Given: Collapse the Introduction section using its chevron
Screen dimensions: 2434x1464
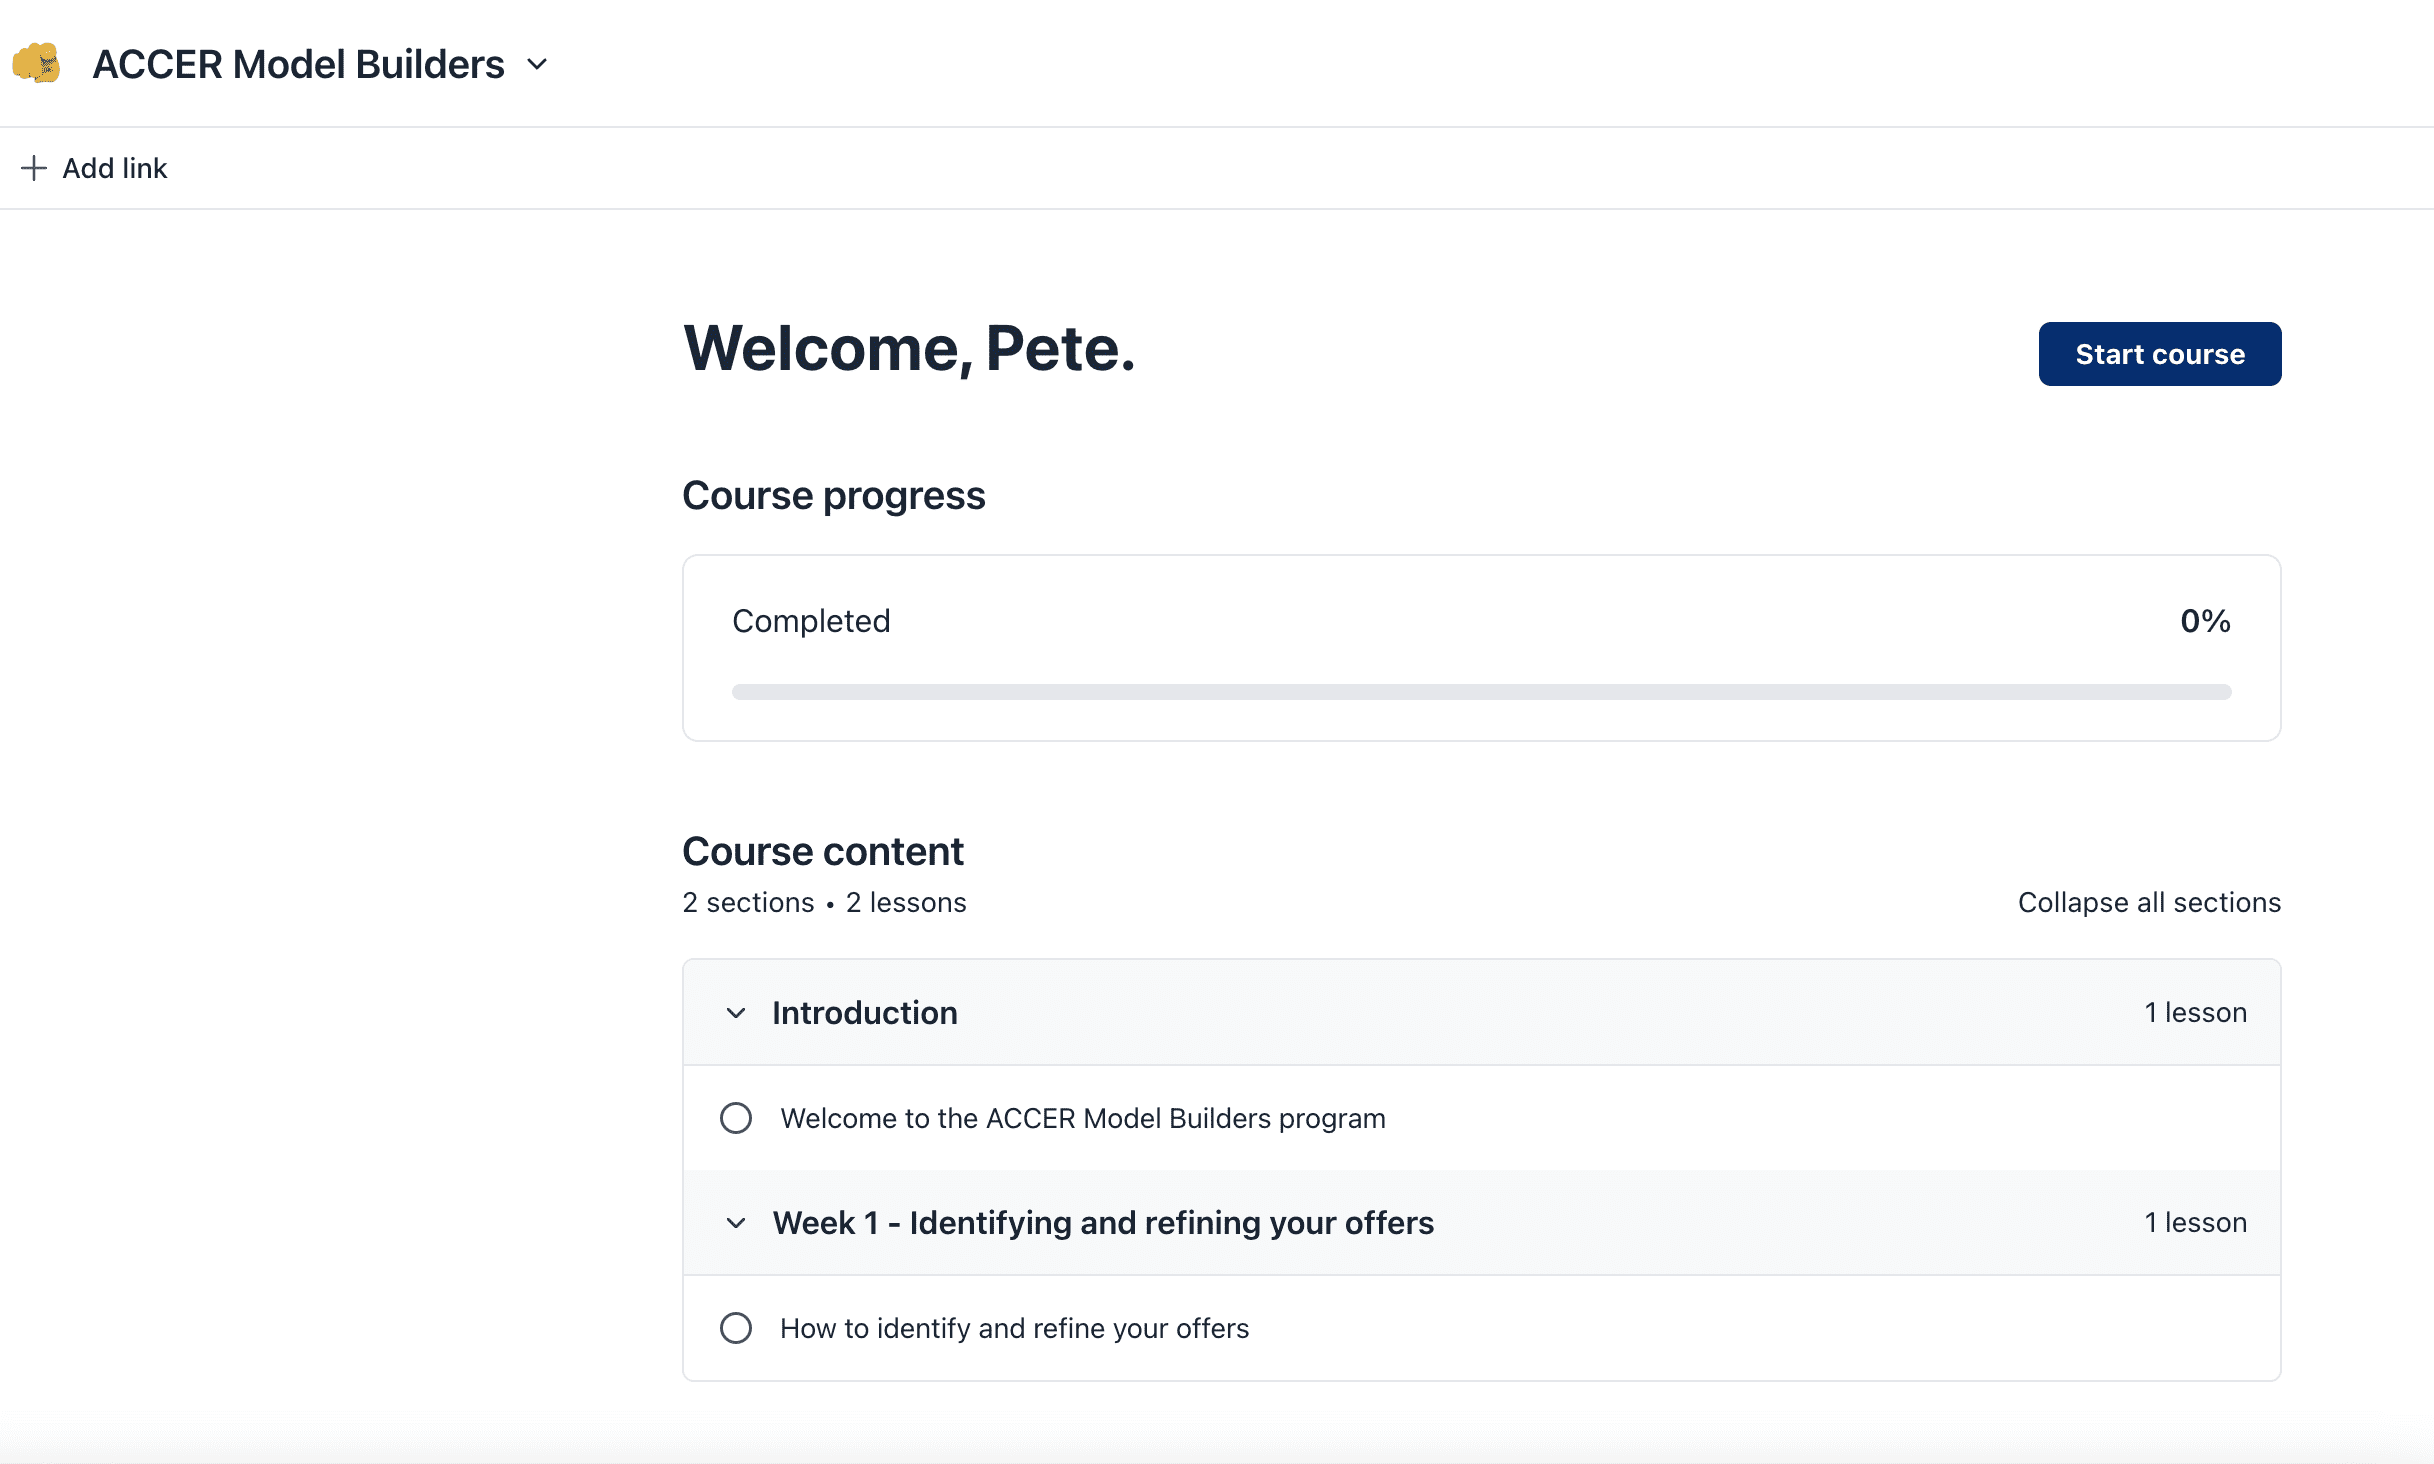Looking at the screenshot, I should click(736, 1013).
